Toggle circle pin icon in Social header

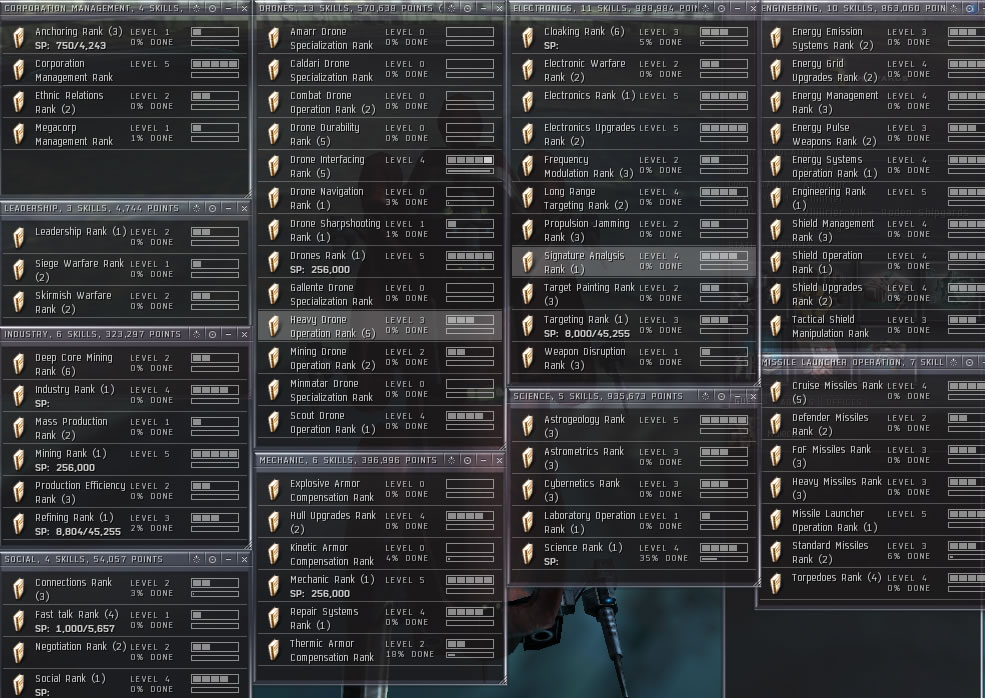coord(212,559)
